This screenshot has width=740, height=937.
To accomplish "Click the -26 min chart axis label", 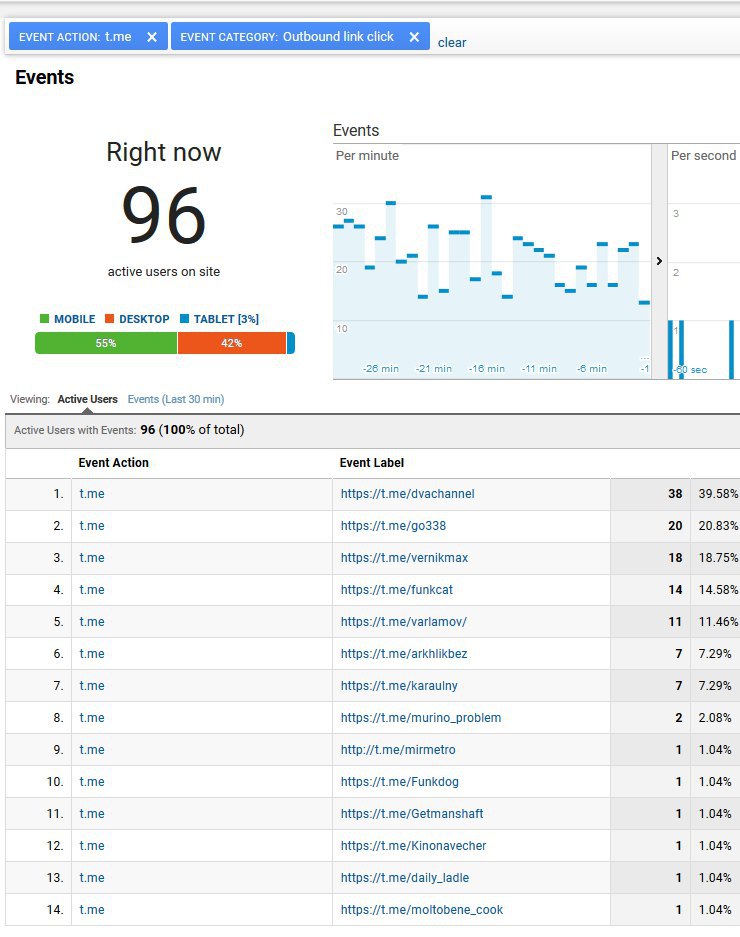I will pyautogui.click(x=380, y=369).
